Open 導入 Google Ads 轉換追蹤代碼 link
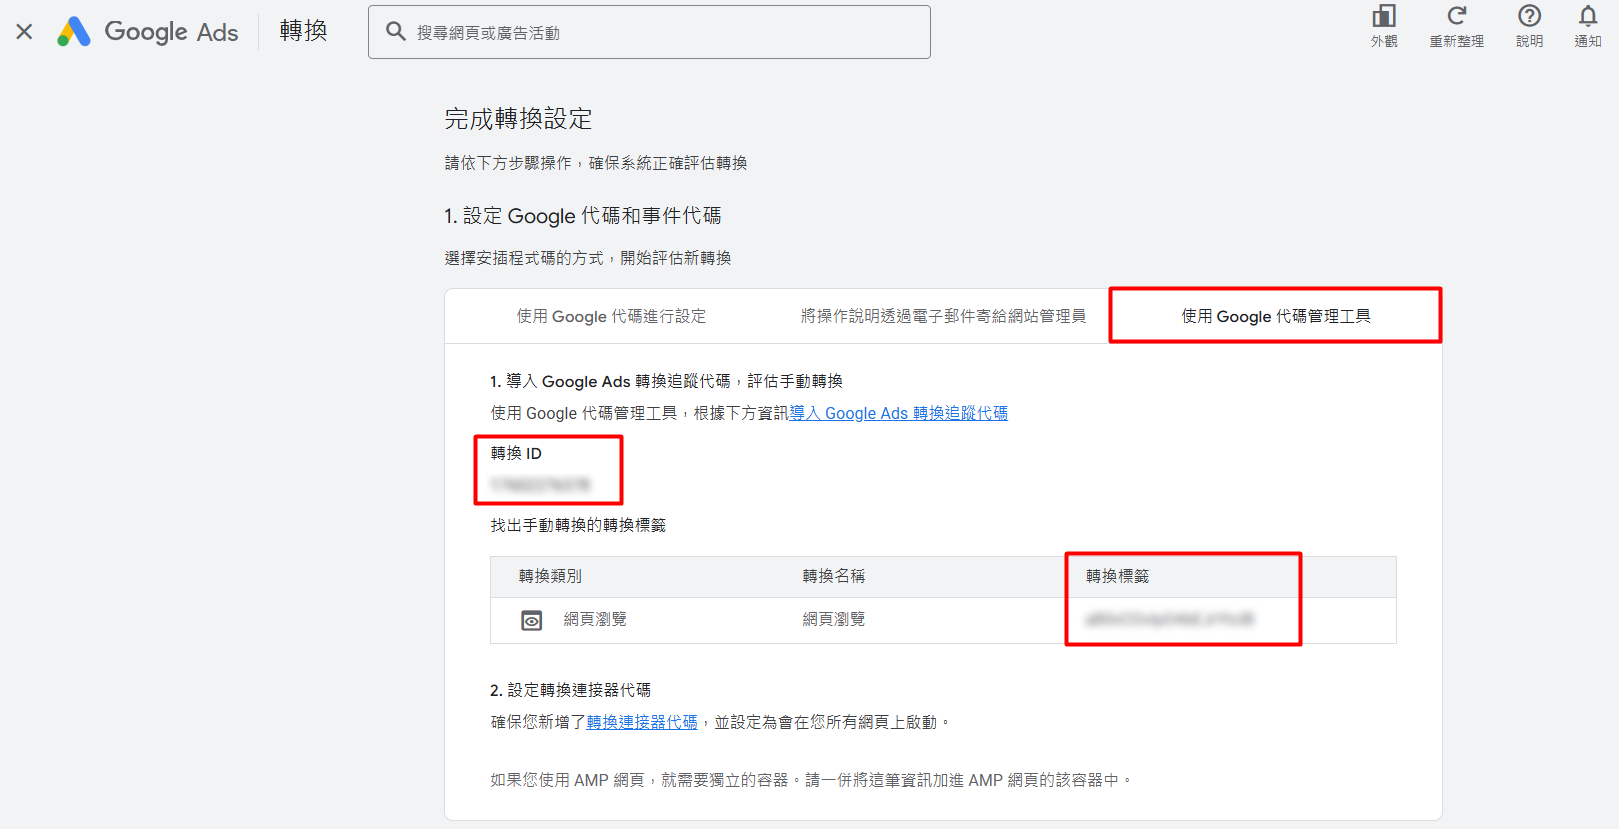 (x=898, y=414)
